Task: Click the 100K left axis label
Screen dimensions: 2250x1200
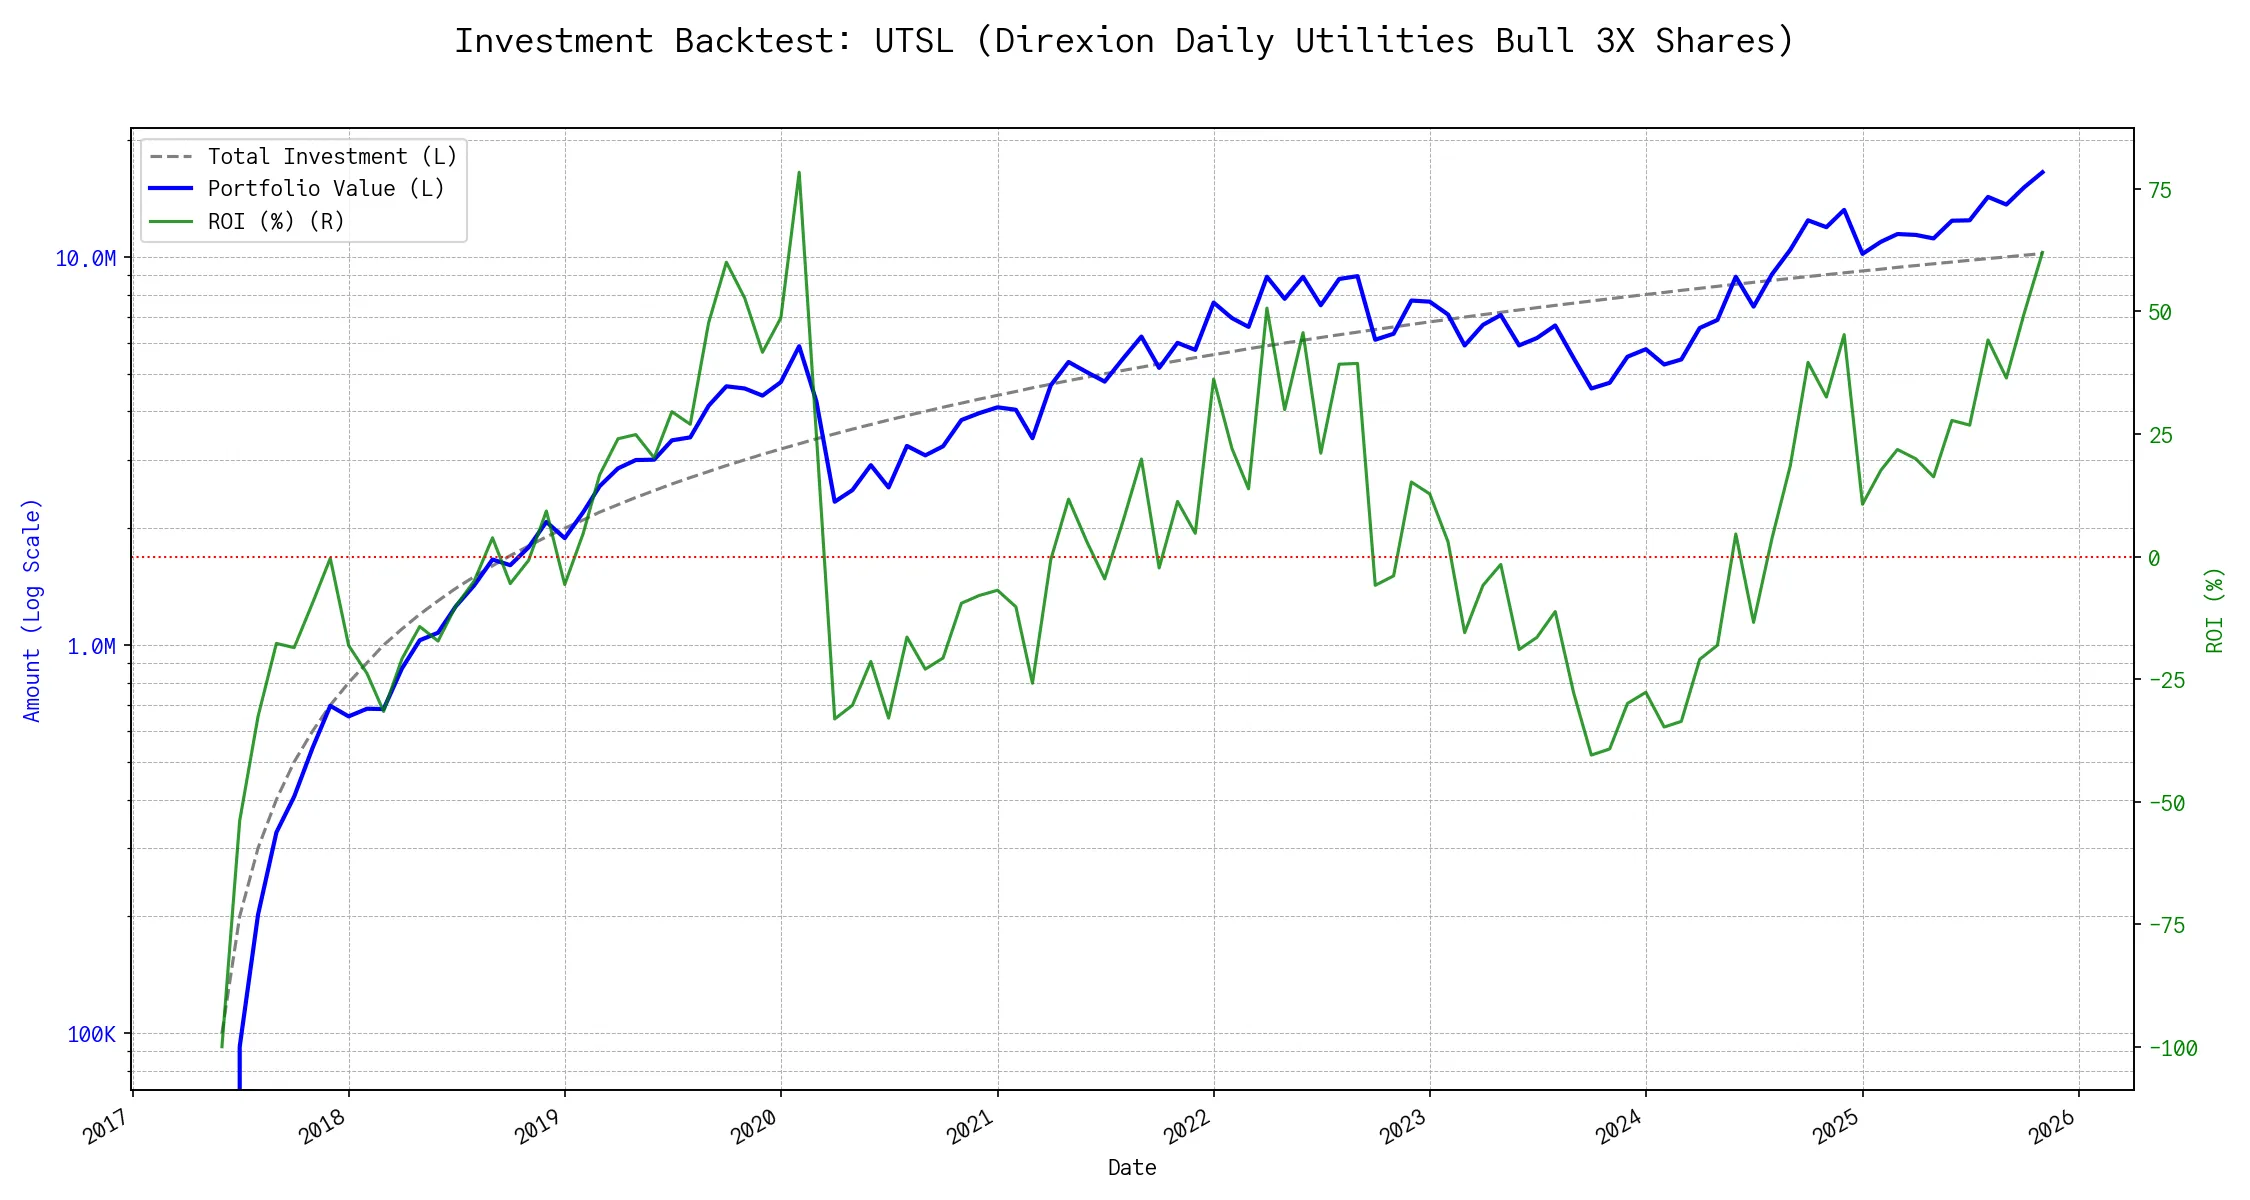Action: coord(91,1035)
